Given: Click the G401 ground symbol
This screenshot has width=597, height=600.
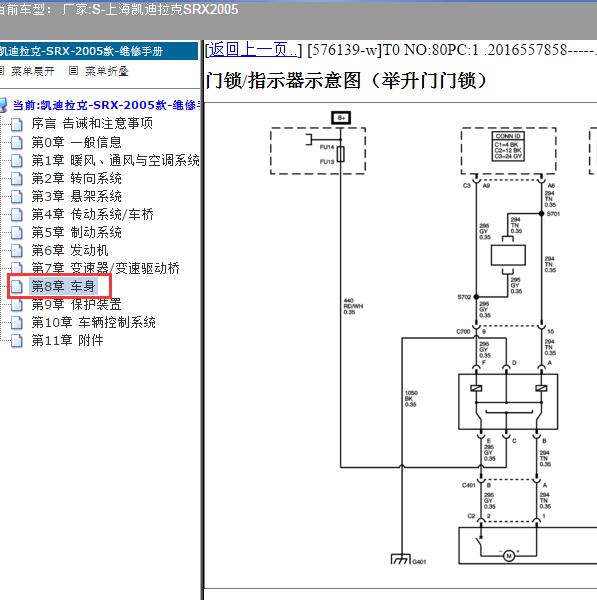Looking at the screenshot, I should click(401, 559).
